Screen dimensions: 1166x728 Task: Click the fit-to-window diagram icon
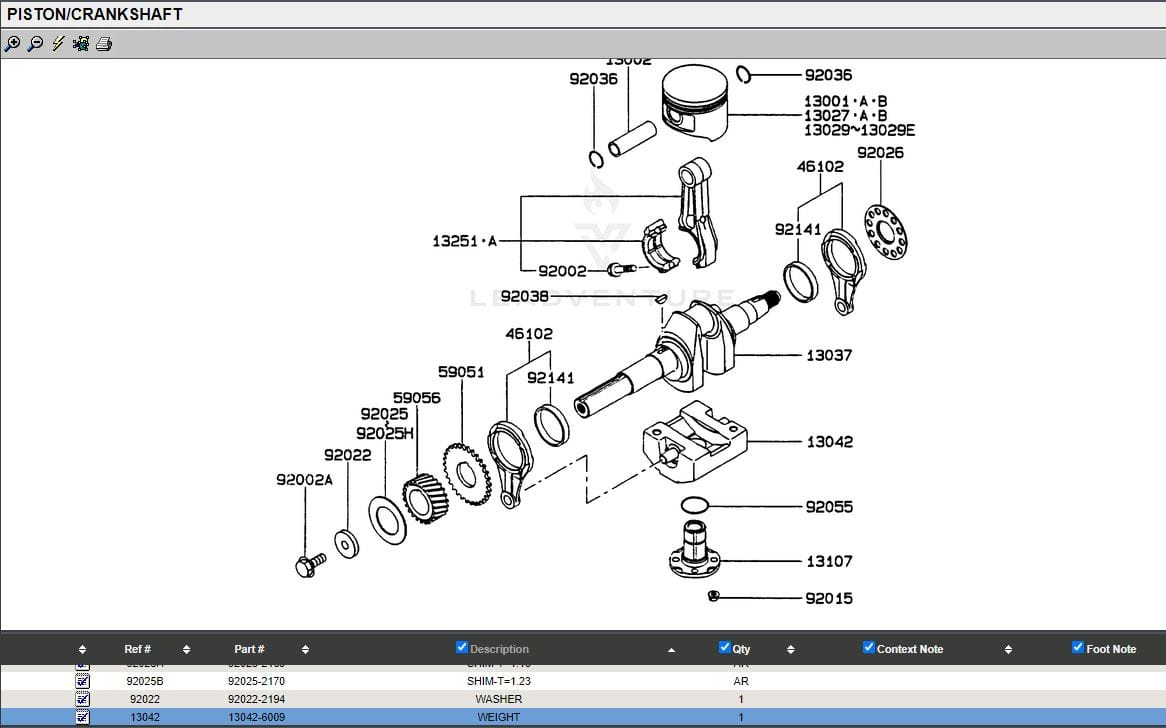pyautogui.click(x=81, y=44)
